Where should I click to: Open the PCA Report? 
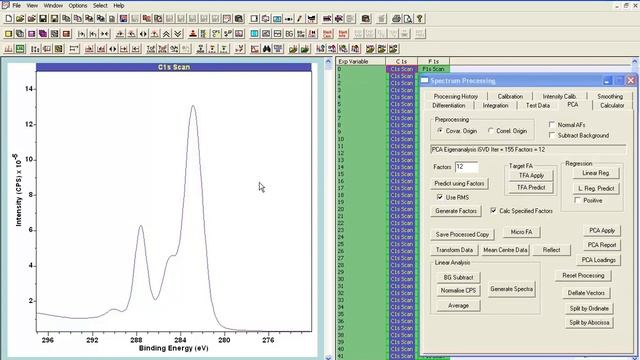click(x=602, y=245)
